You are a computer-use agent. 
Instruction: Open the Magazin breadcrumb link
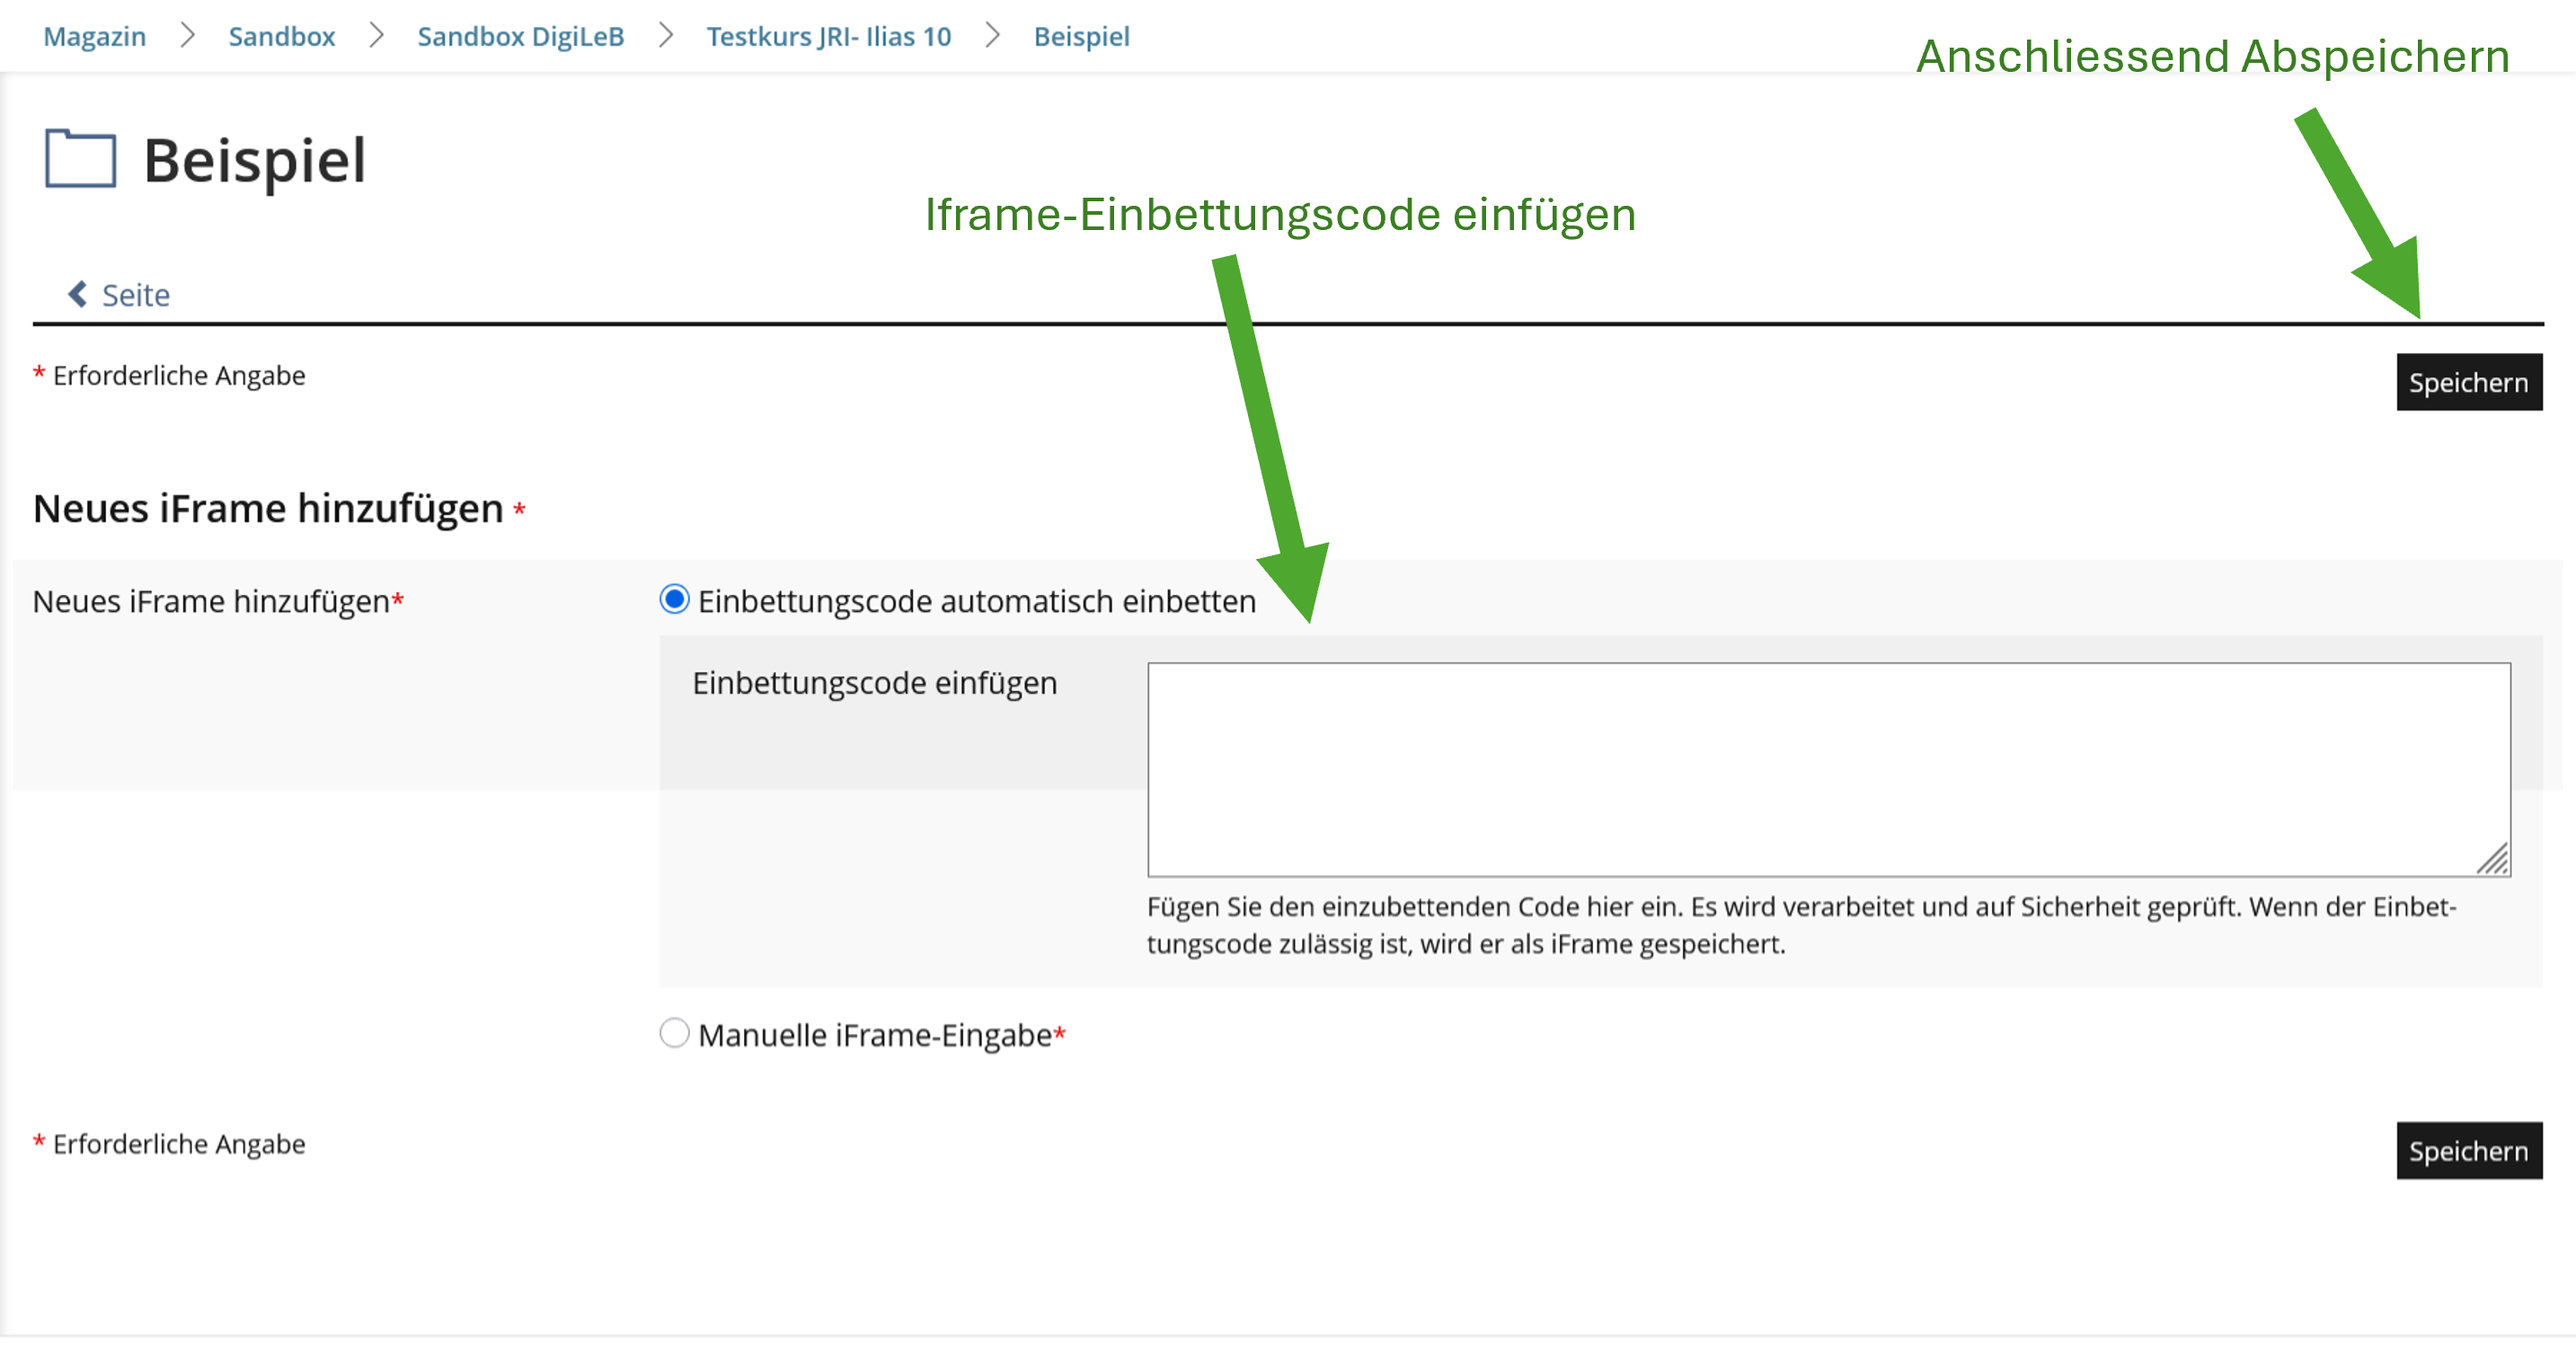[x=93, y=36]
